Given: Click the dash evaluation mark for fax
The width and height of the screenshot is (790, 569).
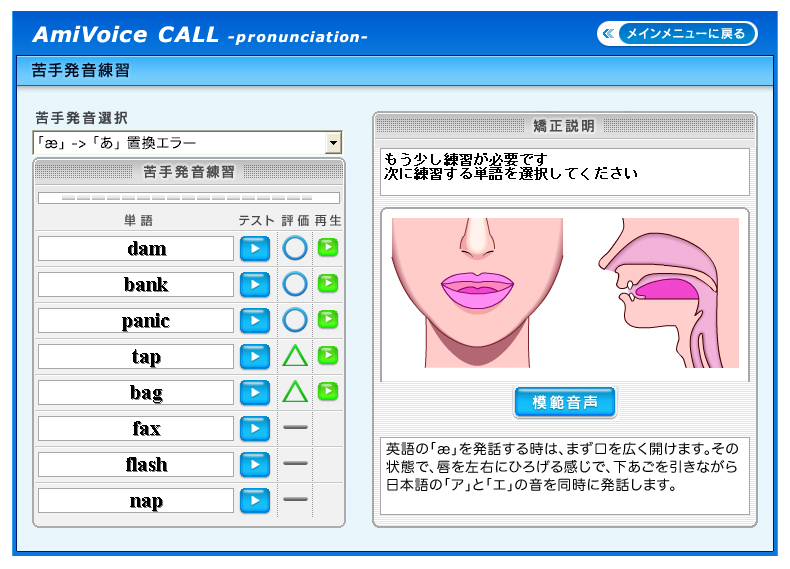Looking at the screenshot, I should tap(295, 427).
